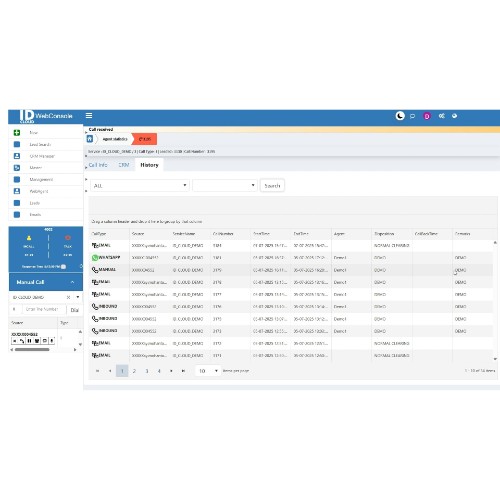
Task: Switch to the Call Info tab
Action: pyautogui.click(x=98, y=165)
